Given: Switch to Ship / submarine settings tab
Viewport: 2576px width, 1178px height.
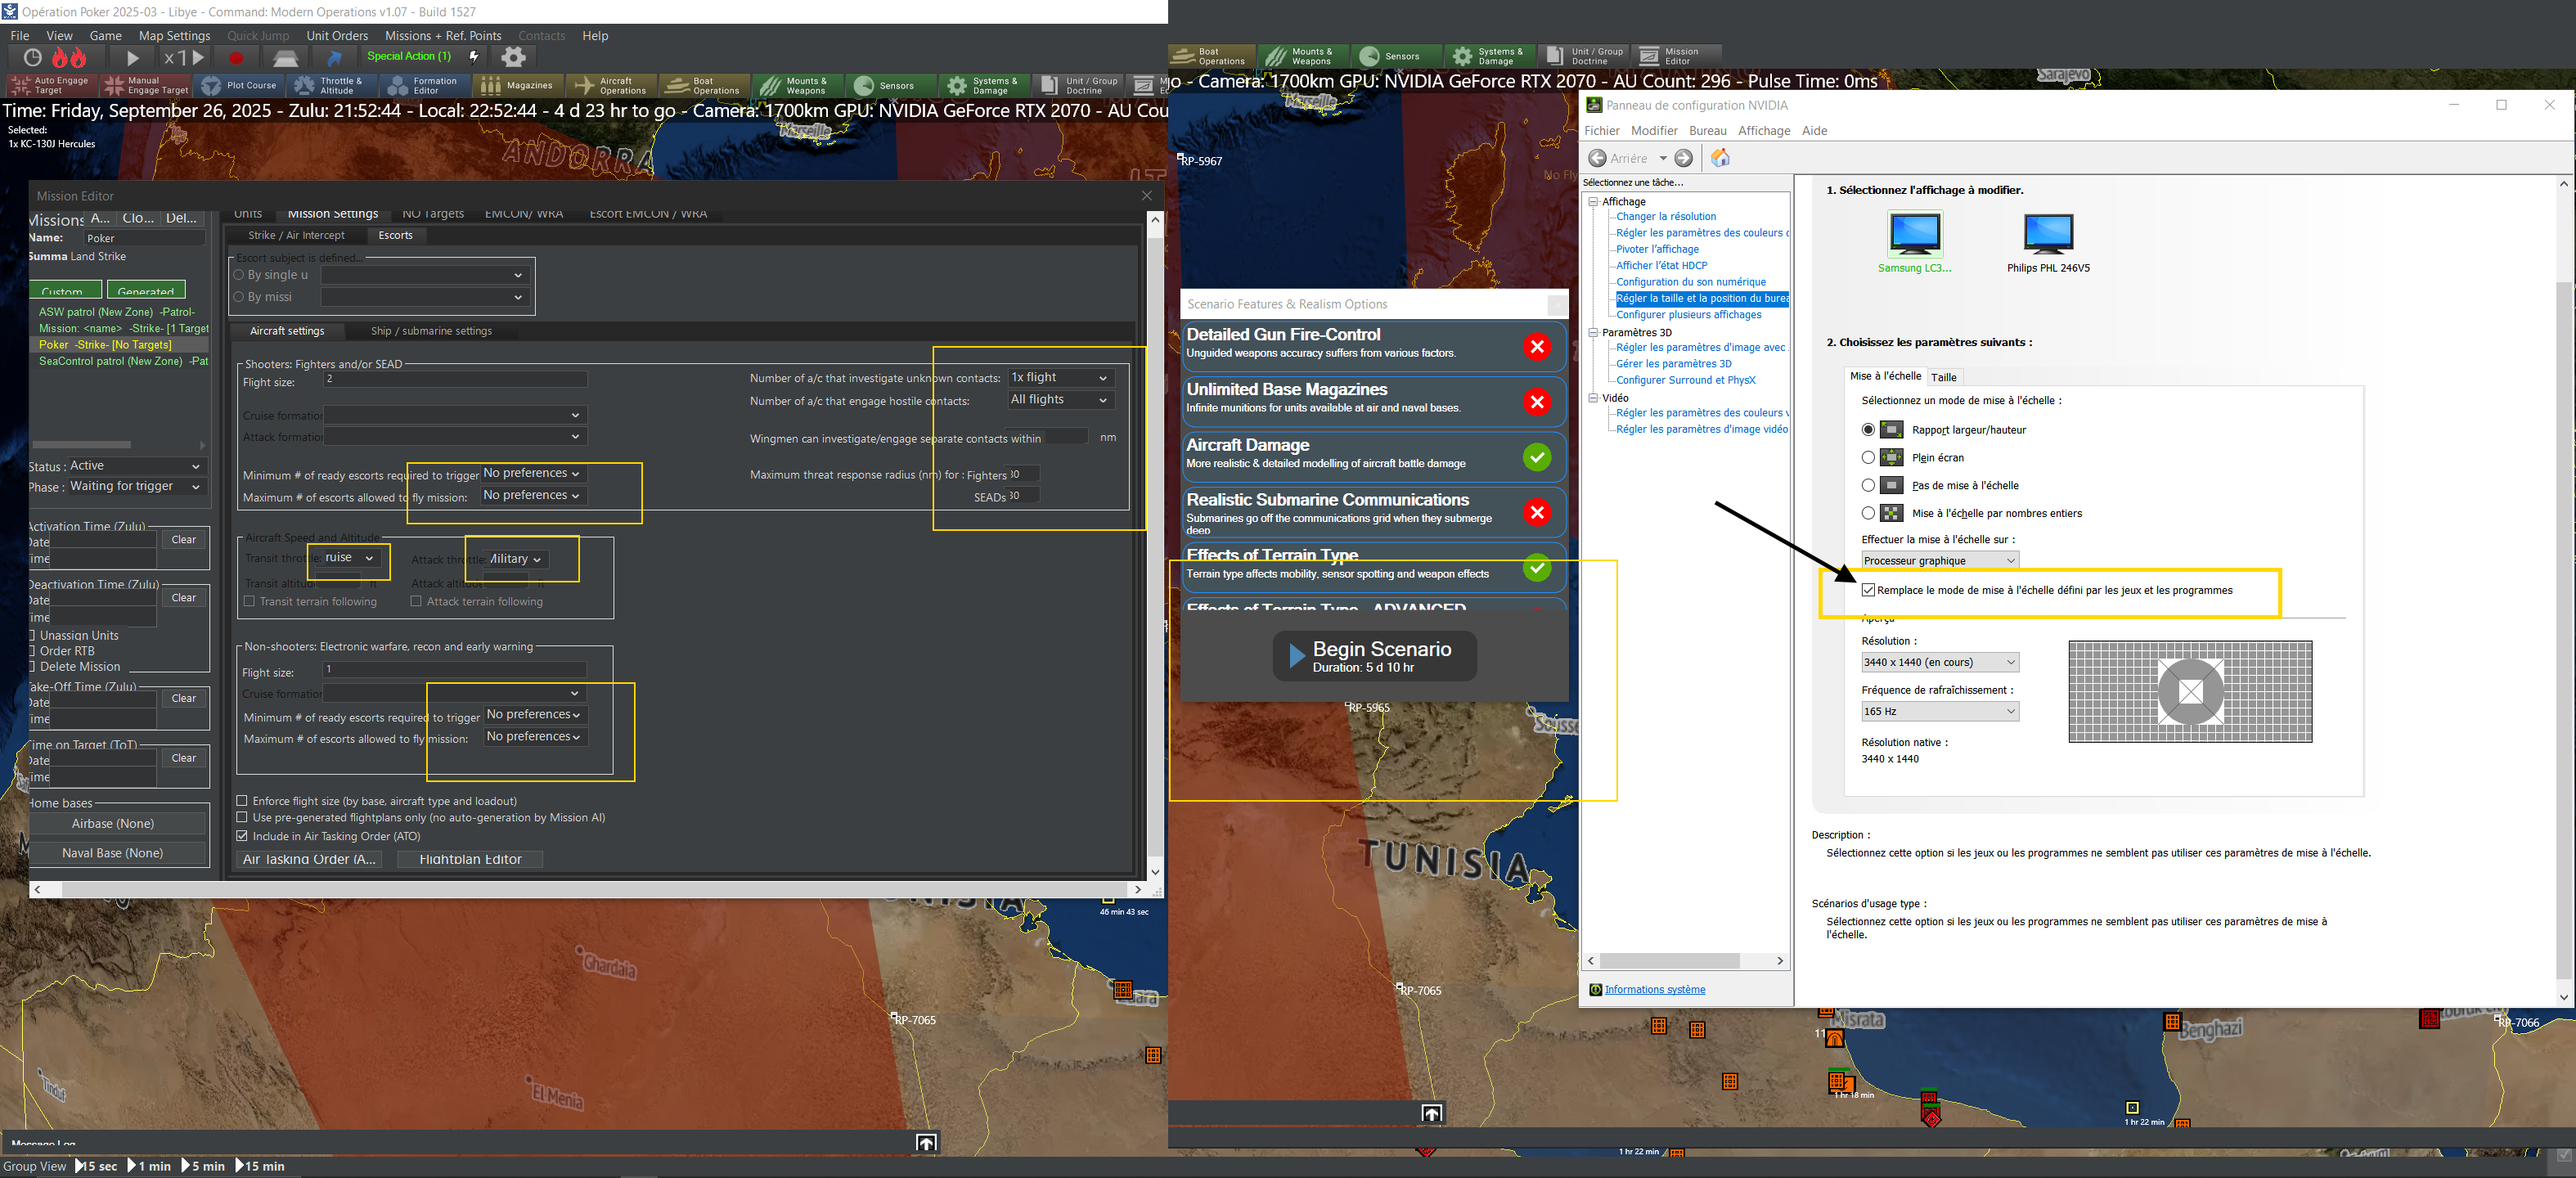Looking at the screenshot, I should coord(431,331).
